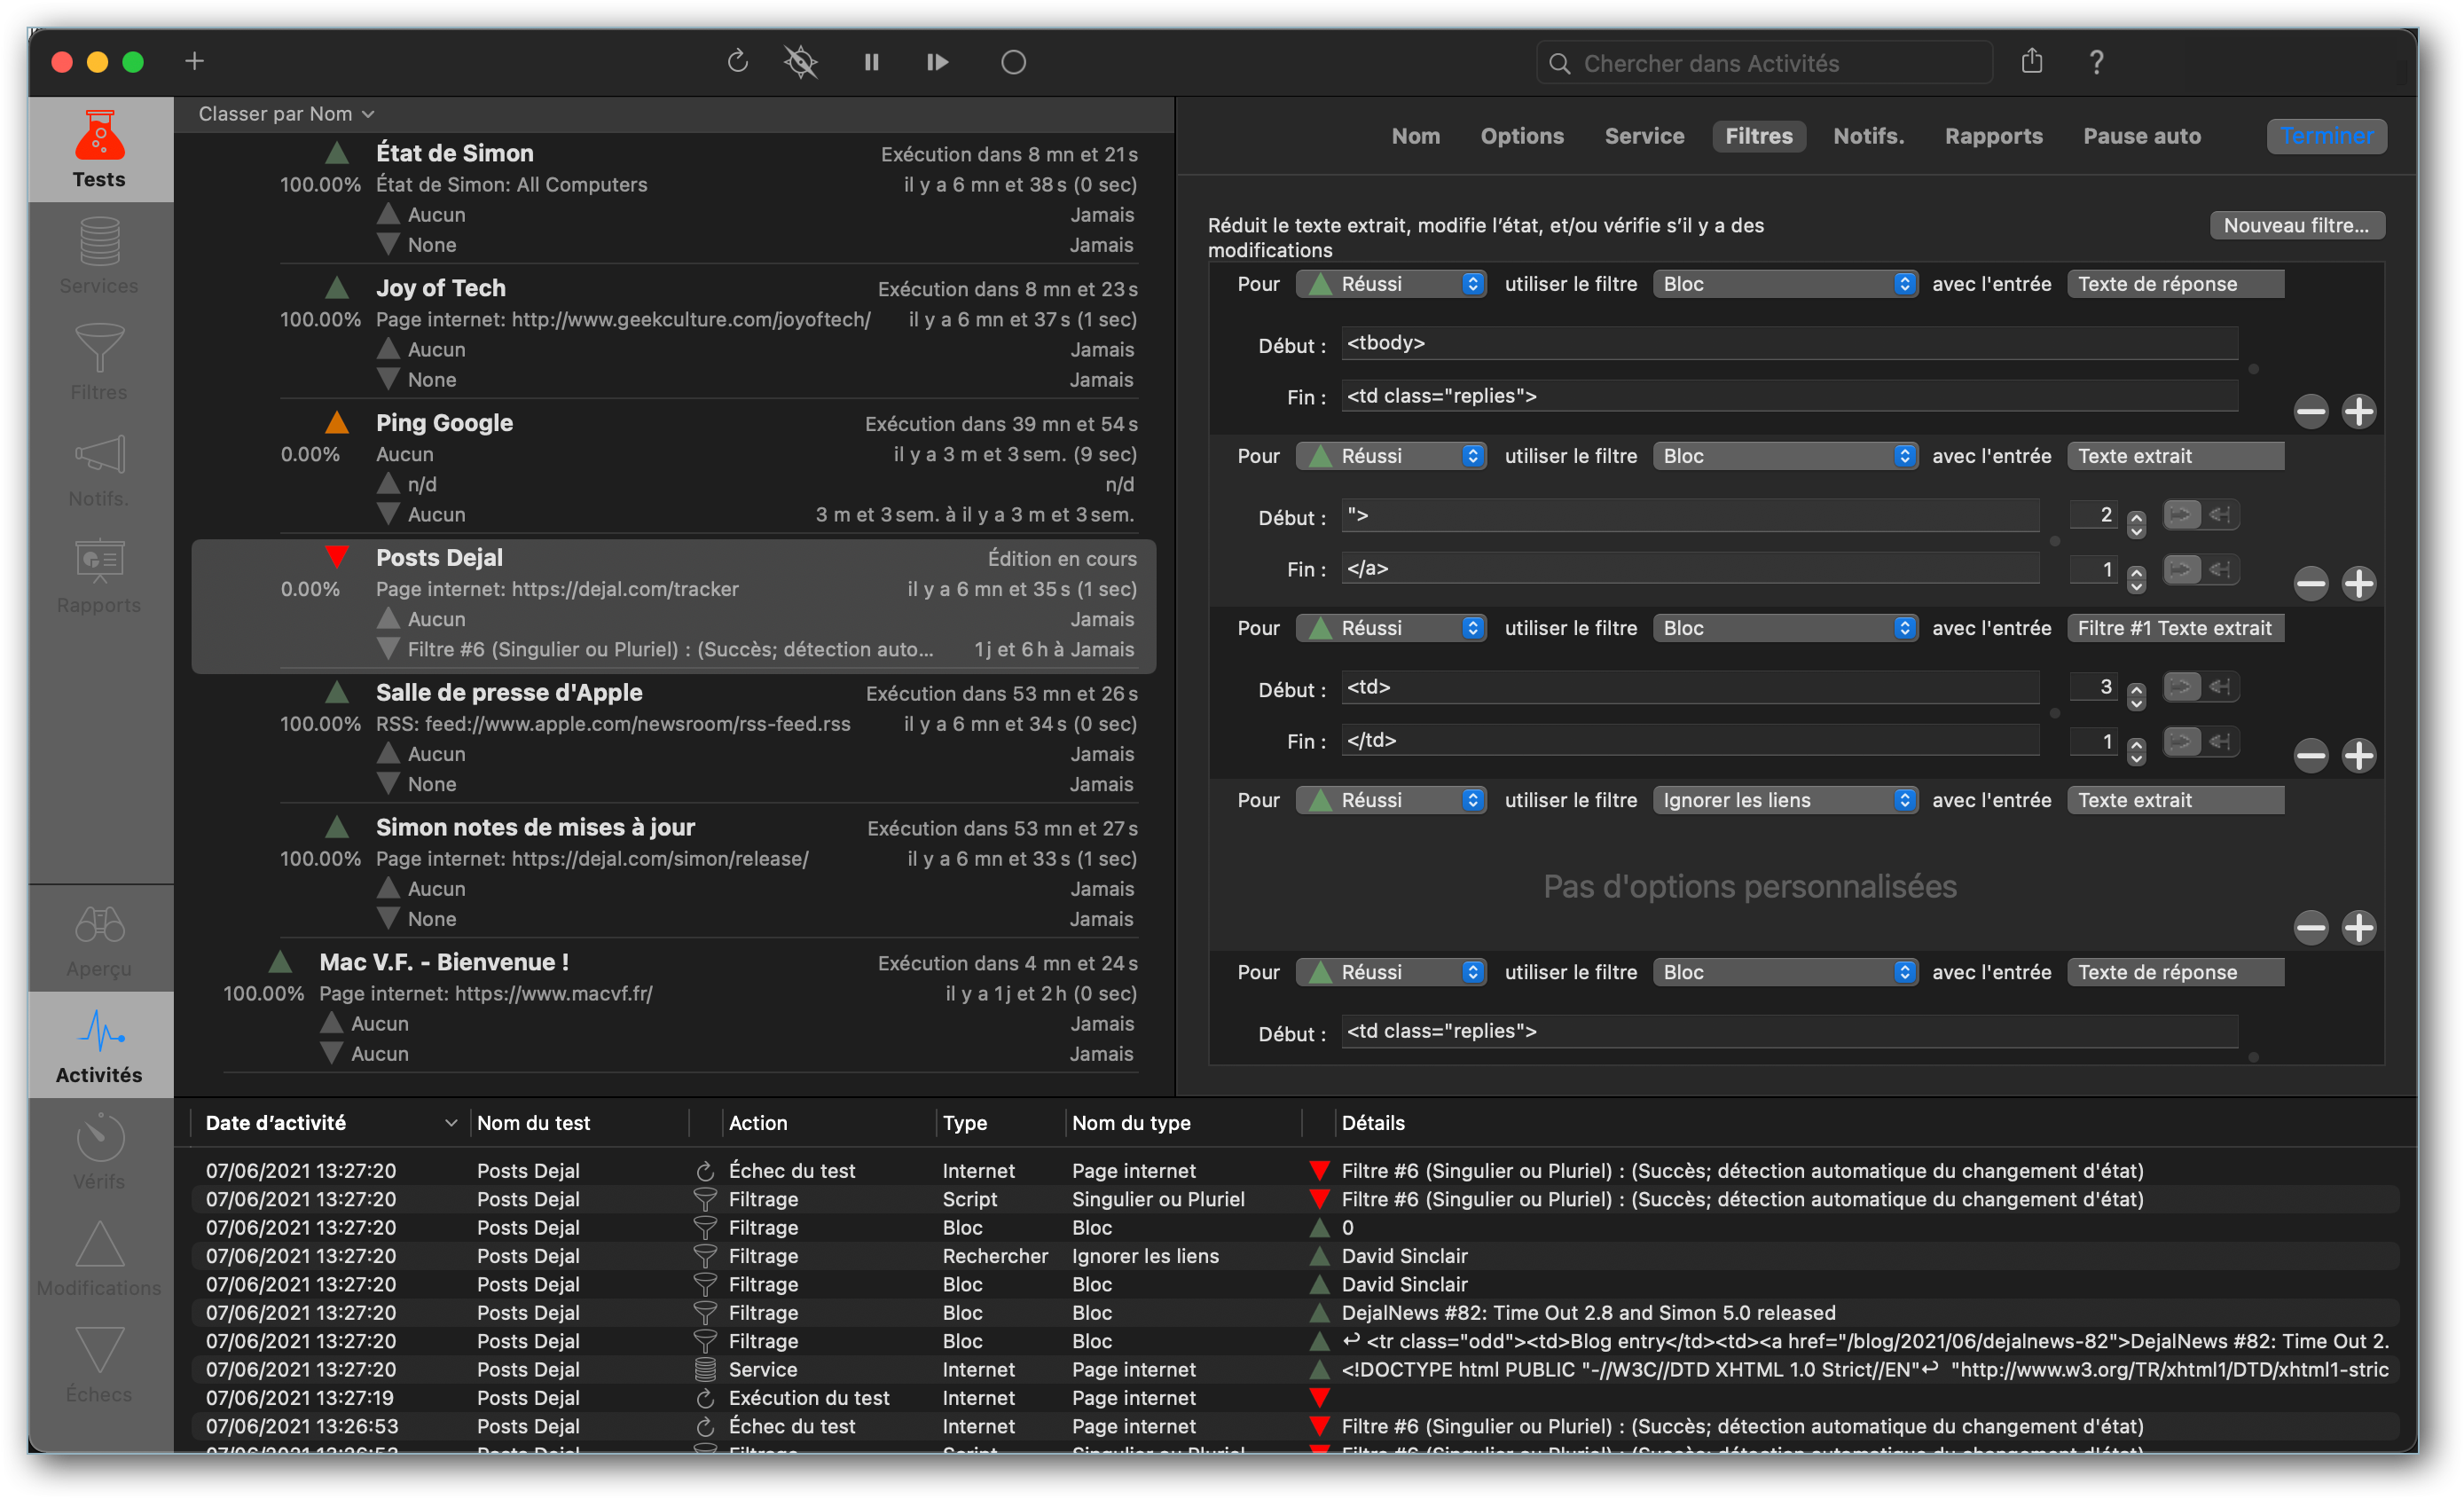Open help with the question mark icon
2464x1499 pixels.
coord(2096,62)
